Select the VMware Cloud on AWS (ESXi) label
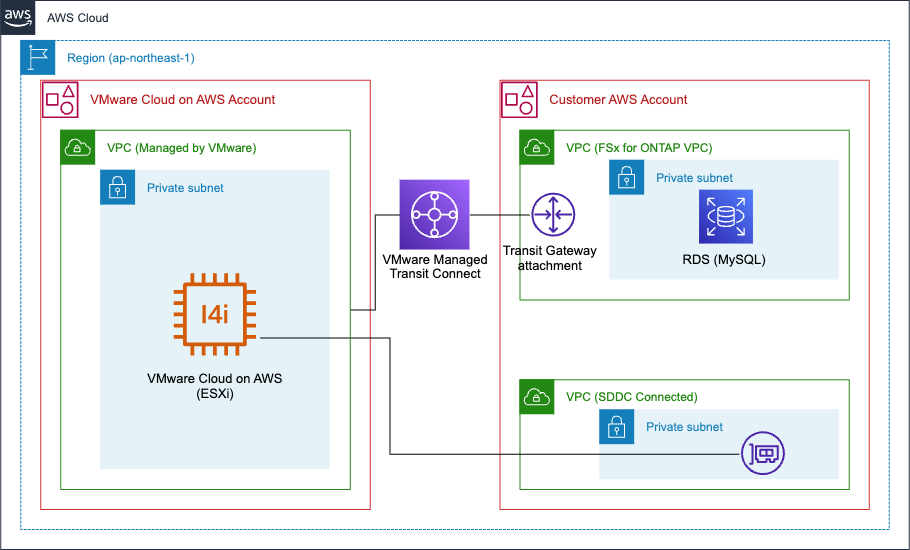Screen dimensions: 910x550 tap(215, 386)
